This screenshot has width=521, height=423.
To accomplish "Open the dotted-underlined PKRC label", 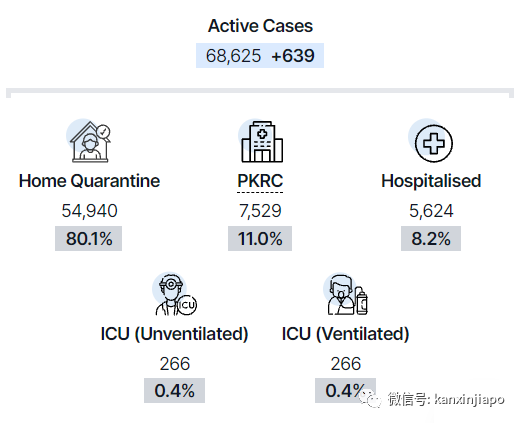I will (260, 181).
